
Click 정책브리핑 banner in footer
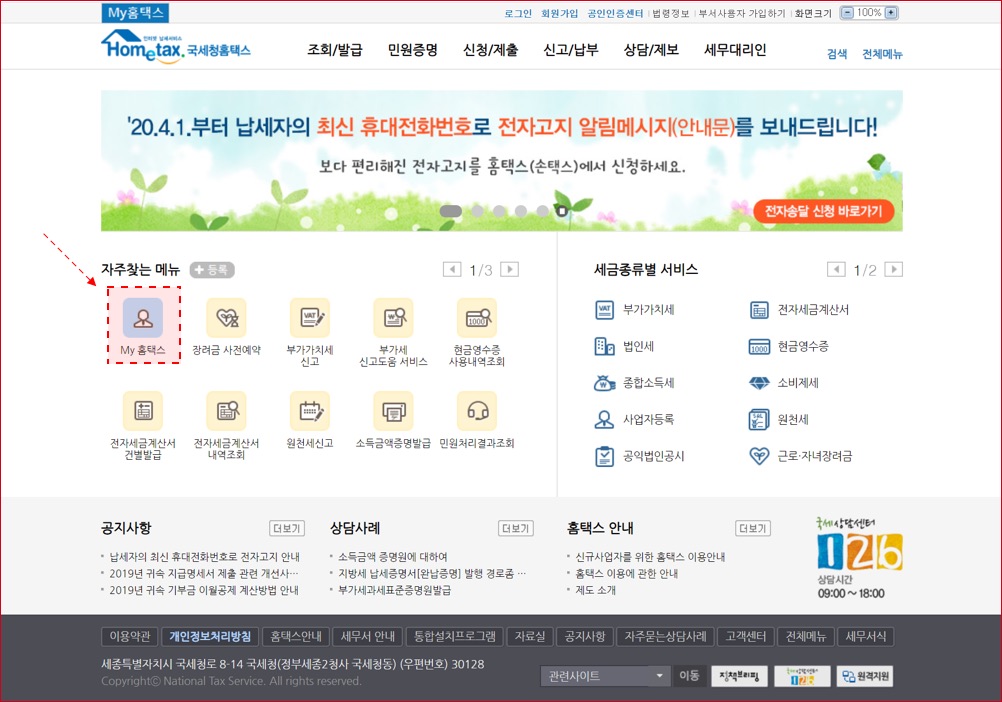(x=739, y=676)
